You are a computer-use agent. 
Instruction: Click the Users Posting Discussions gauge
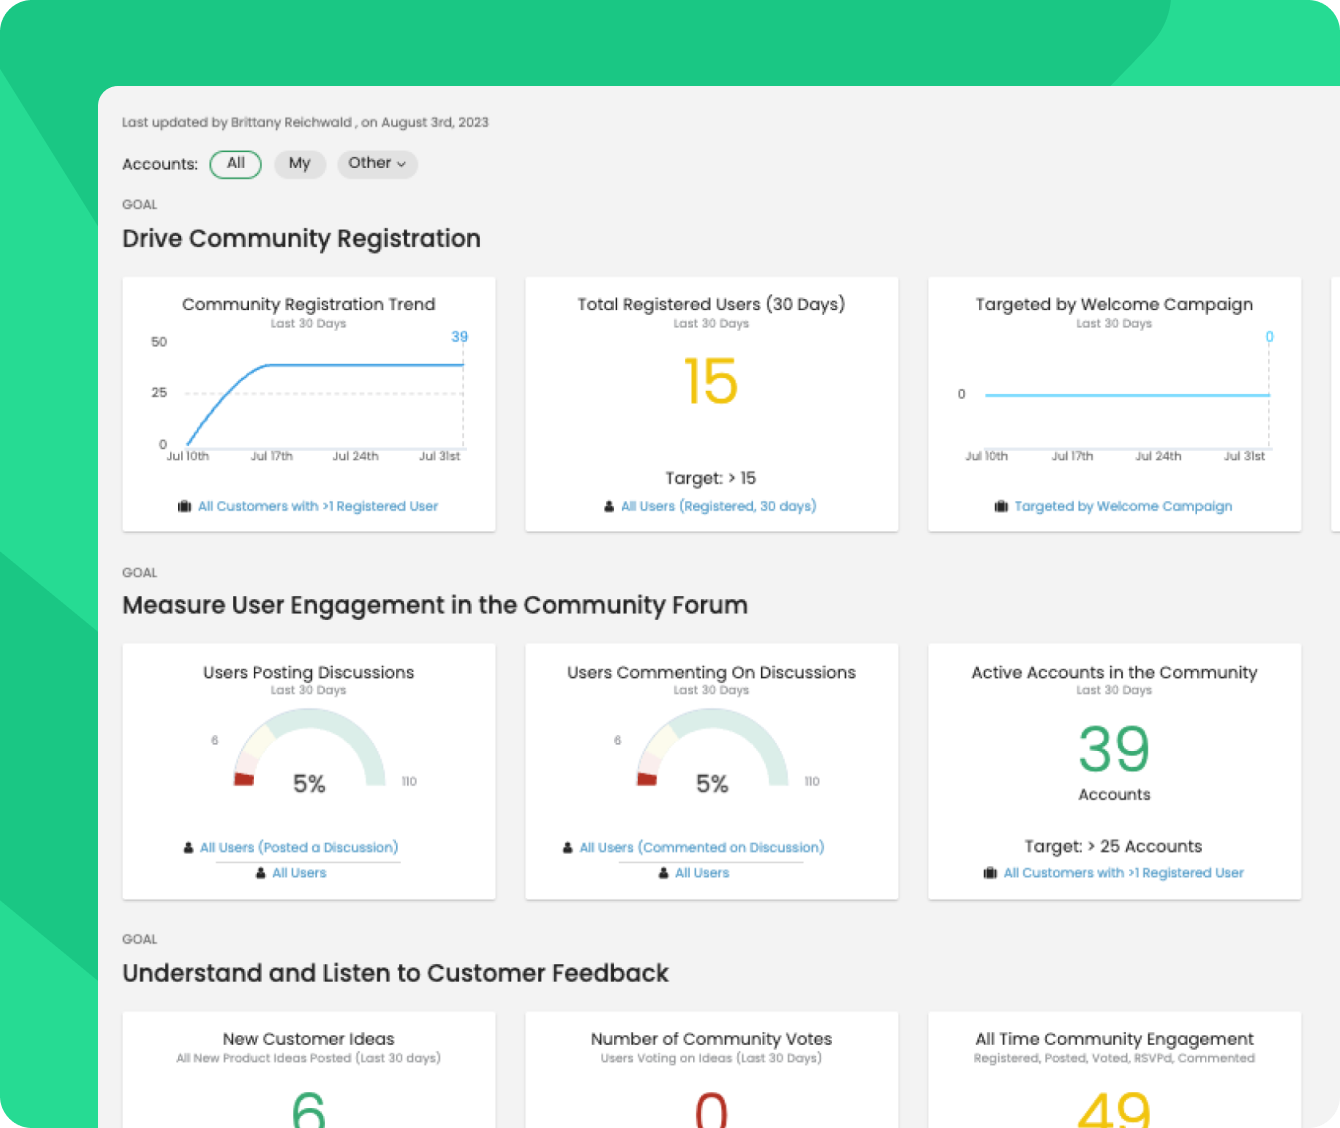pyautogui.click(x=309, y=750)
